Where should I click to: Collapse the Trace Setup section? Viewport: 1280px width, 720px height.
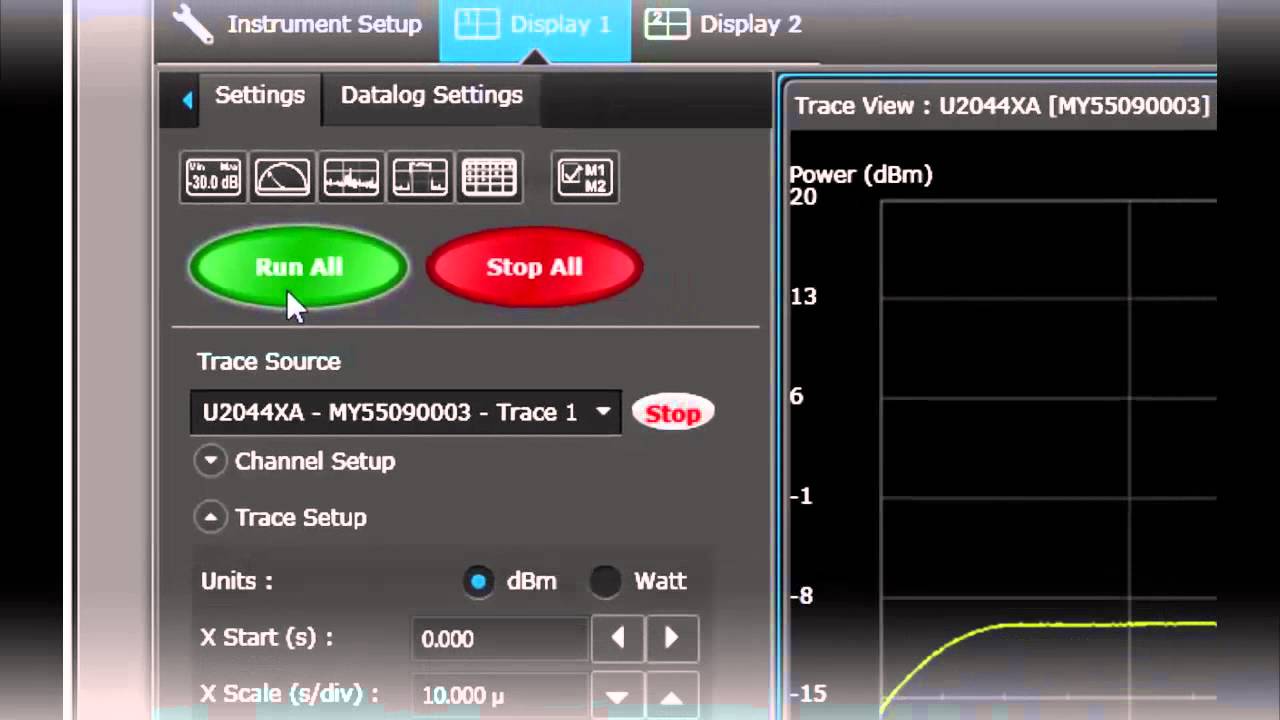211,517
